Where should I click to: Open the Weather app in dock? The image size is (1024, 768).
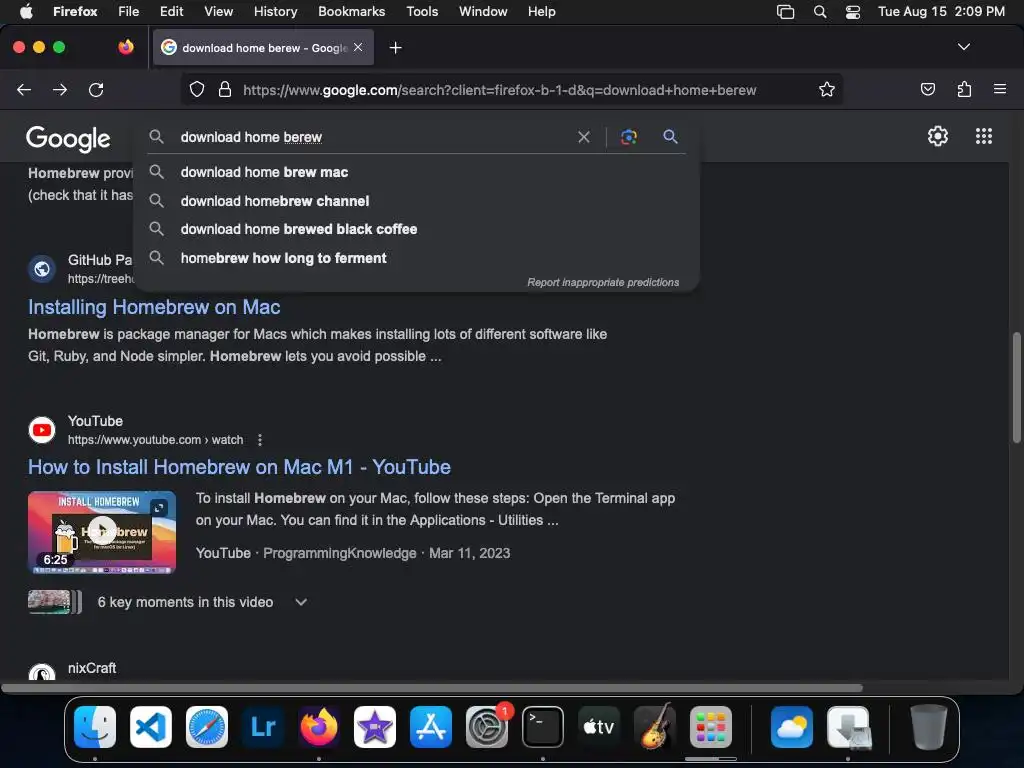pyautogui.click(x=792, y=727)
